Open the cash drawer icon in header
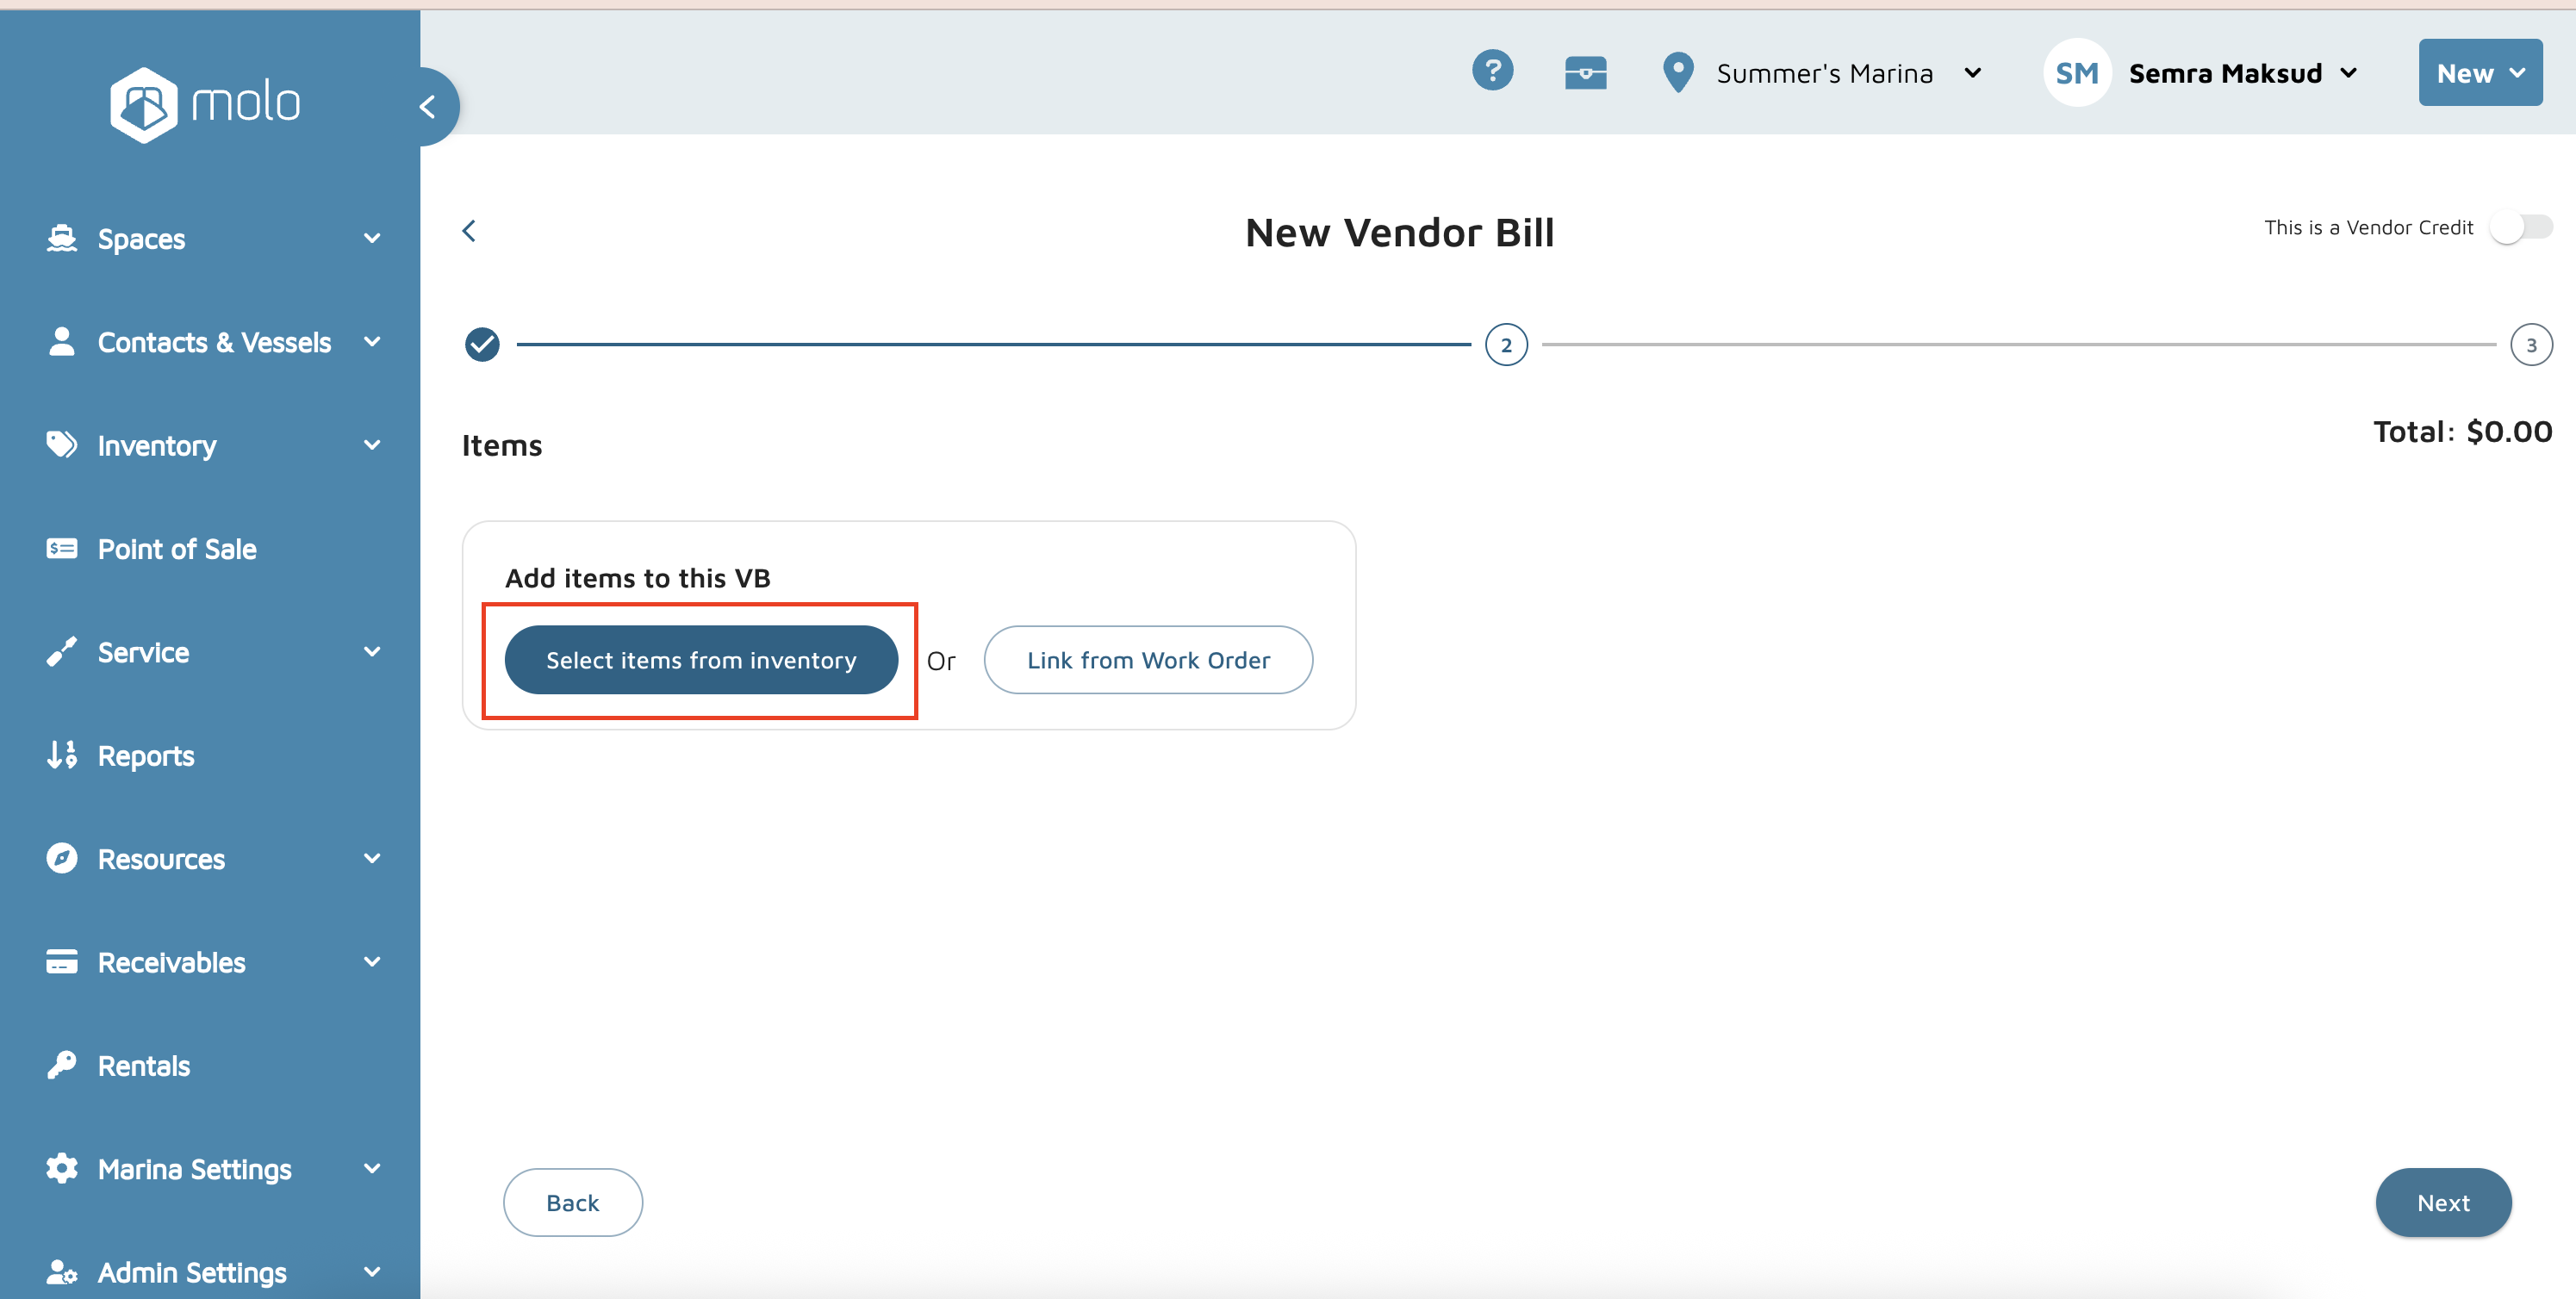2576x1299 pixels. 1585,73
